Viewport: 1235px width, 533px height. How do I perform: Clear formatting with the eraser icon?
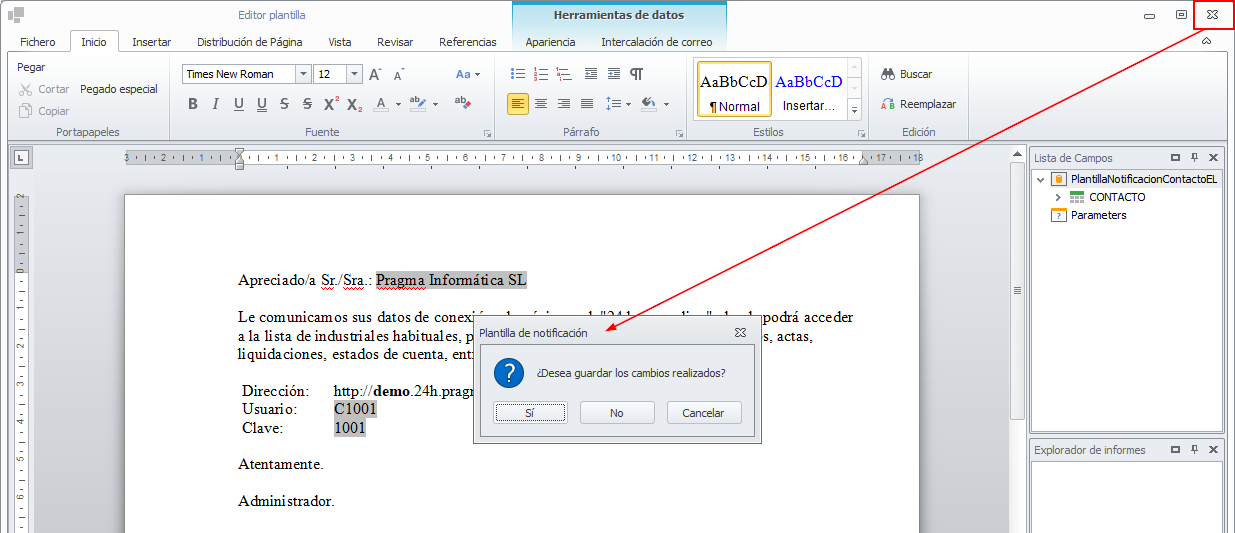coord(462,103)
